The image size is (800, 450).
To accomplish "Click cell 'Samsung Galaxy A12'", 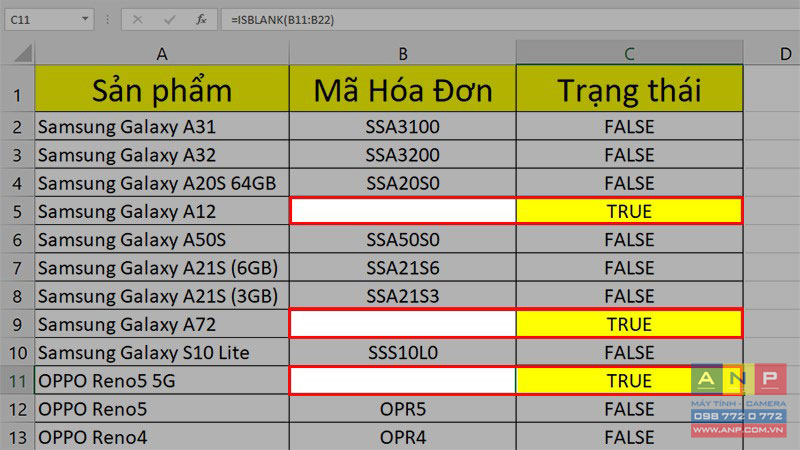I will coord(162,211).
